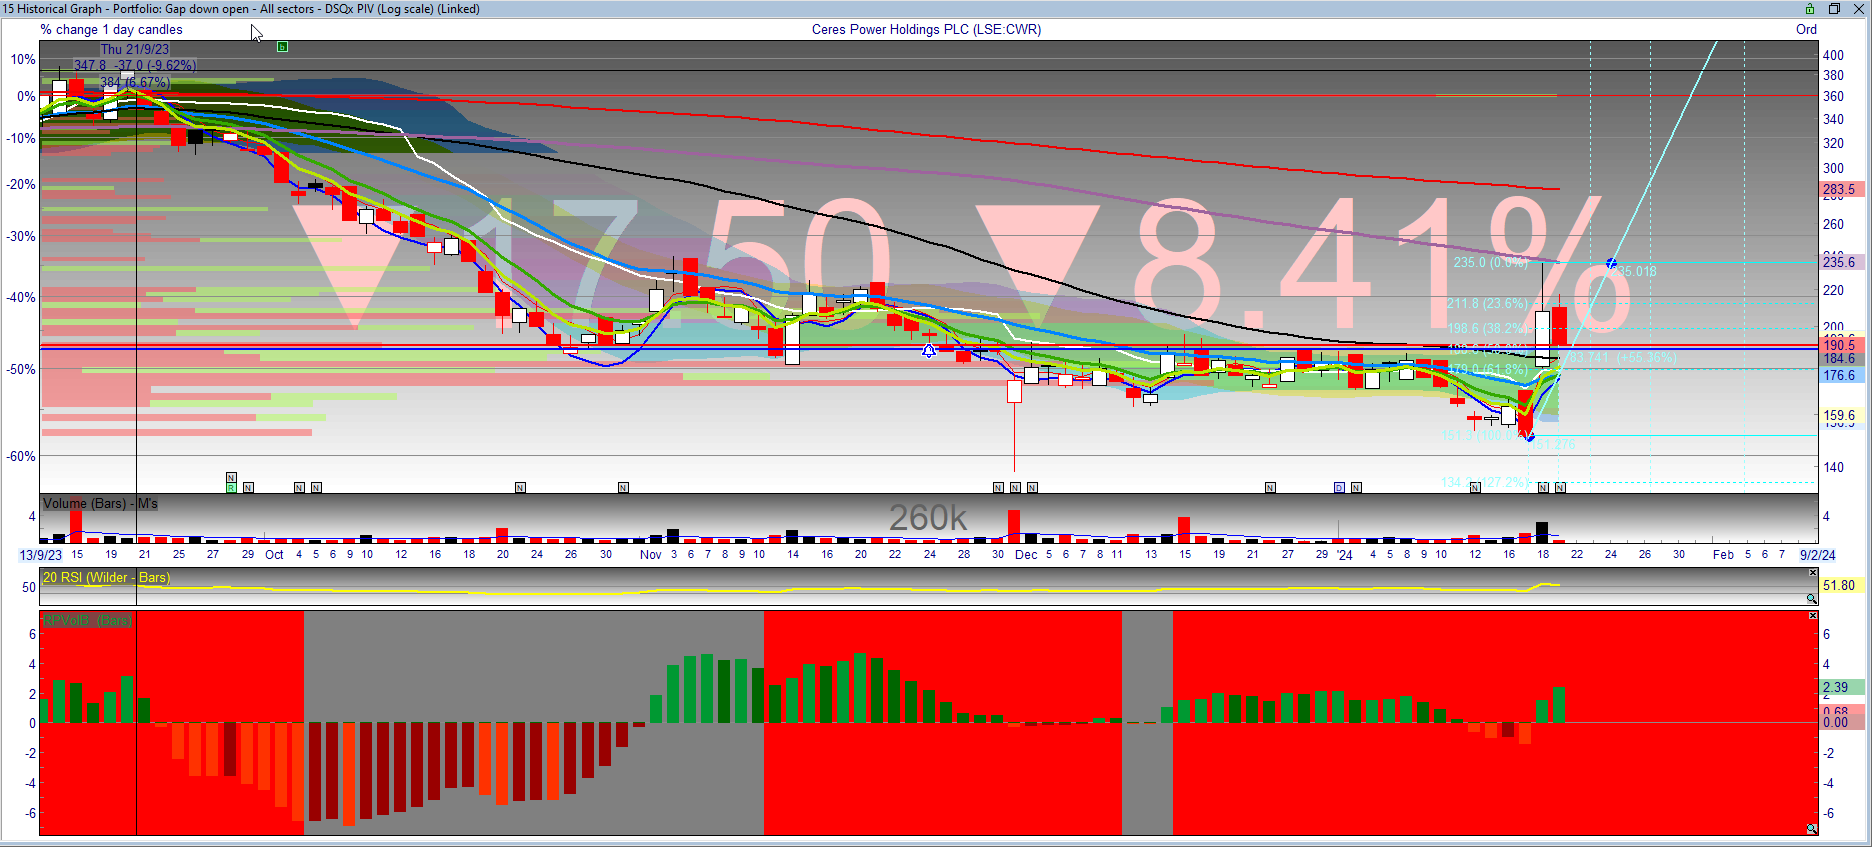1872x847 pixels.
Task: Click the '20 RSI (Wilder - Bars)' label
Action: click(106, 578)
